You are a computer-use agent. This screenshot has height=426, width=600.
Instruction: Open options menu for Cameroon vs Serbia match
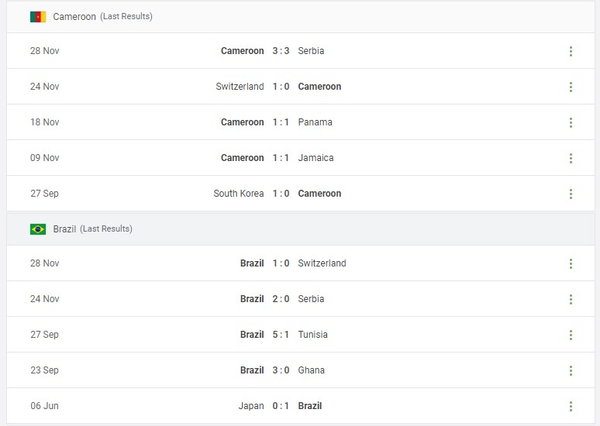click(571, 51)
